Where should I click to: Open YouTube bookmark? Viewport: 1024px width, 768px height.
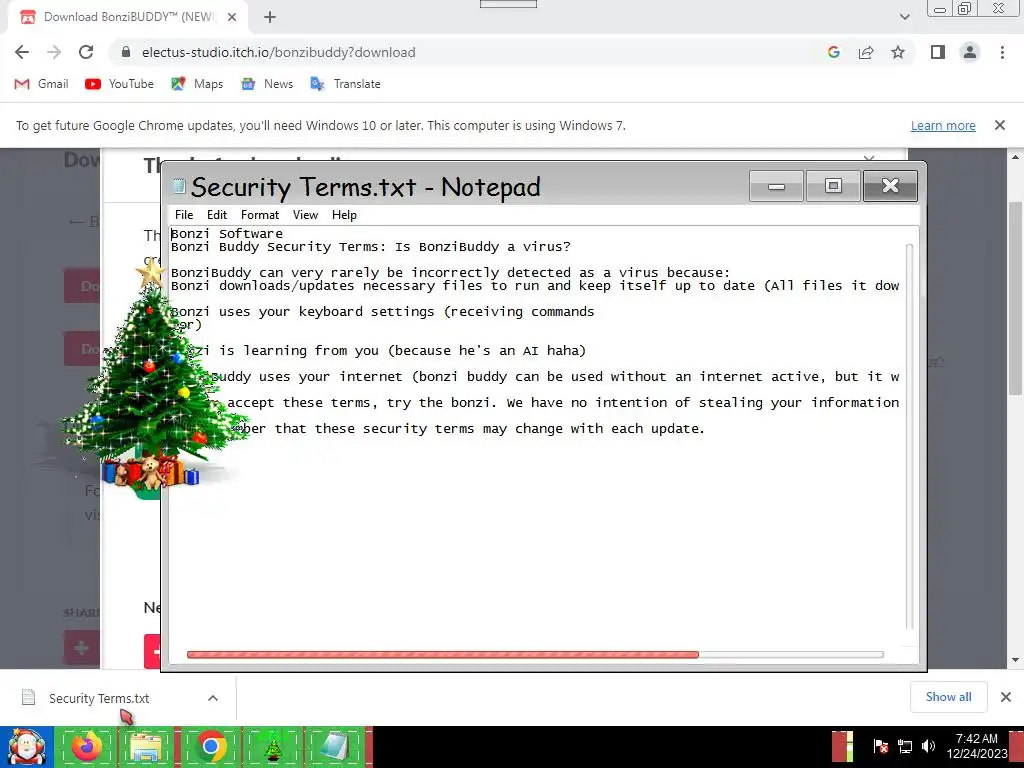pyautogui.click(x=119, y=84)
